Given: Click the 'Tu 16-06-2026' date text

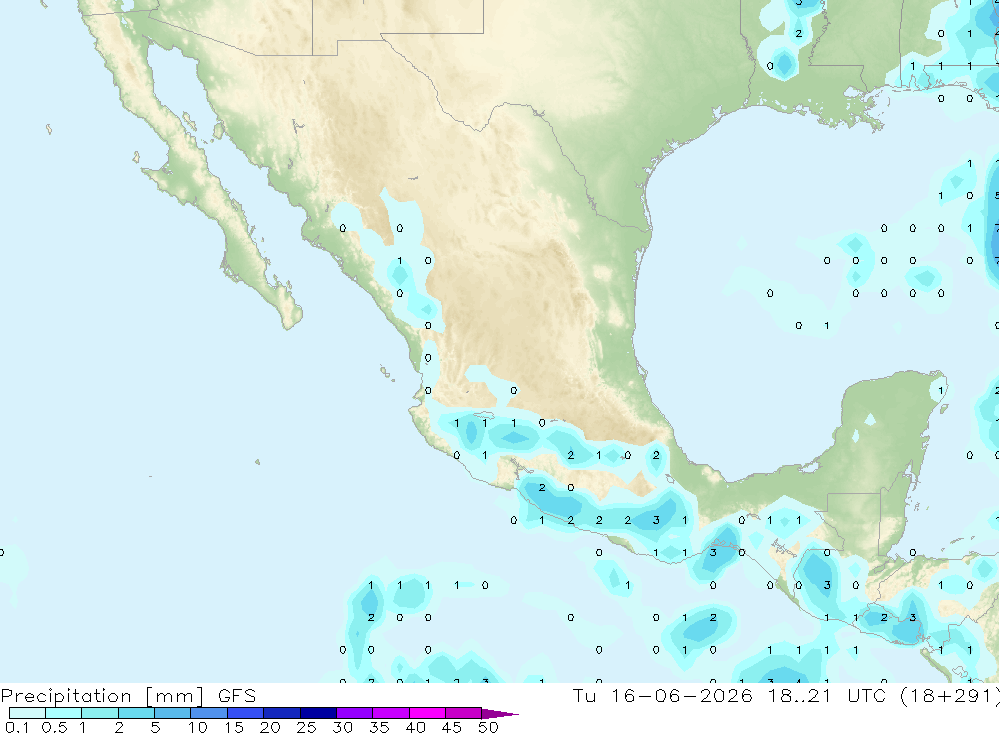Looking at the screenshot, I should tap(663, 695).
